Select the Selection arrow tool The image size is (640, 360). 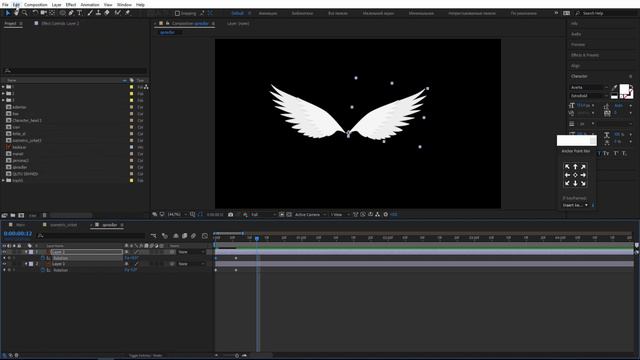click(7, 13)
